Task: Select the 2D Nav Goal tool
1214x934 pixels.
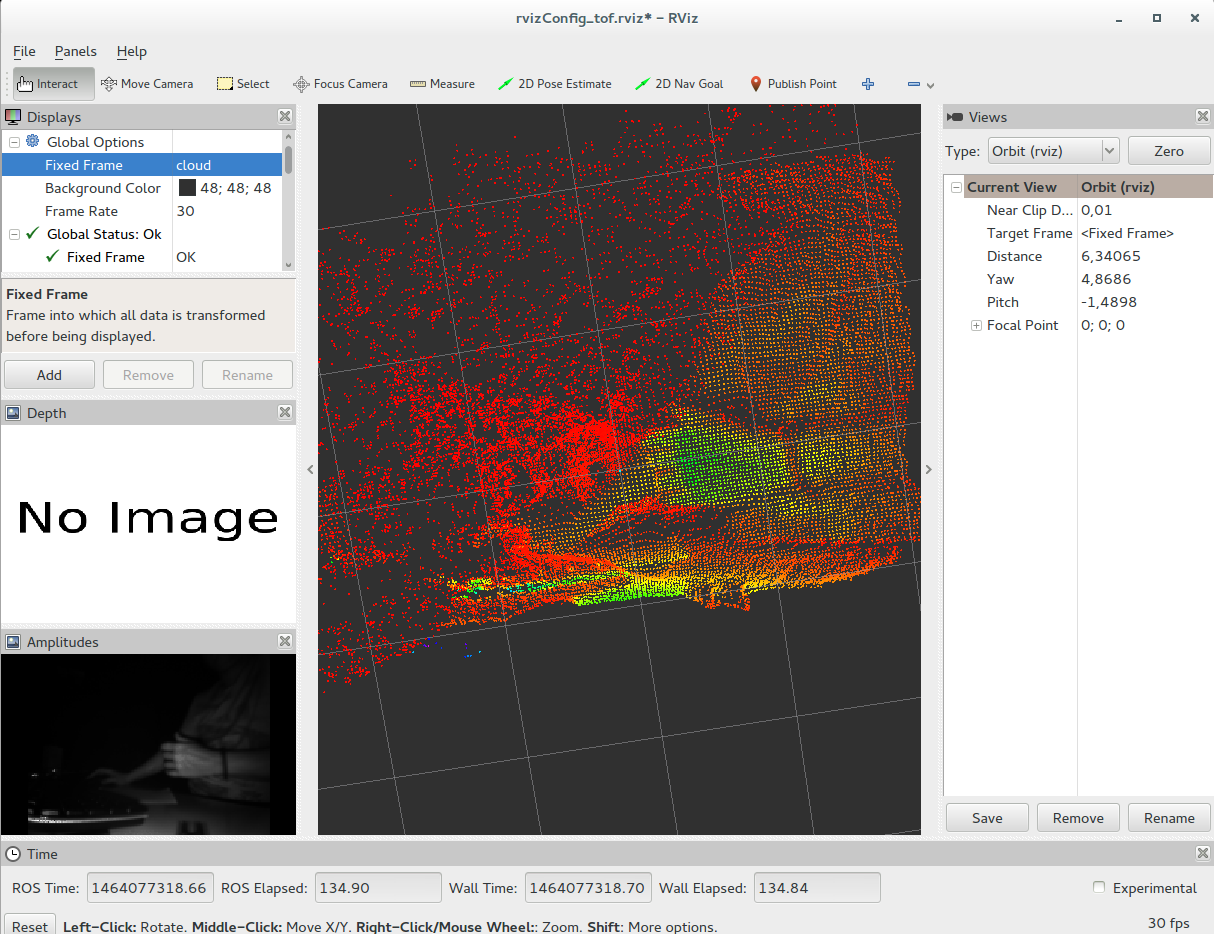Action: tap(679, 84)
